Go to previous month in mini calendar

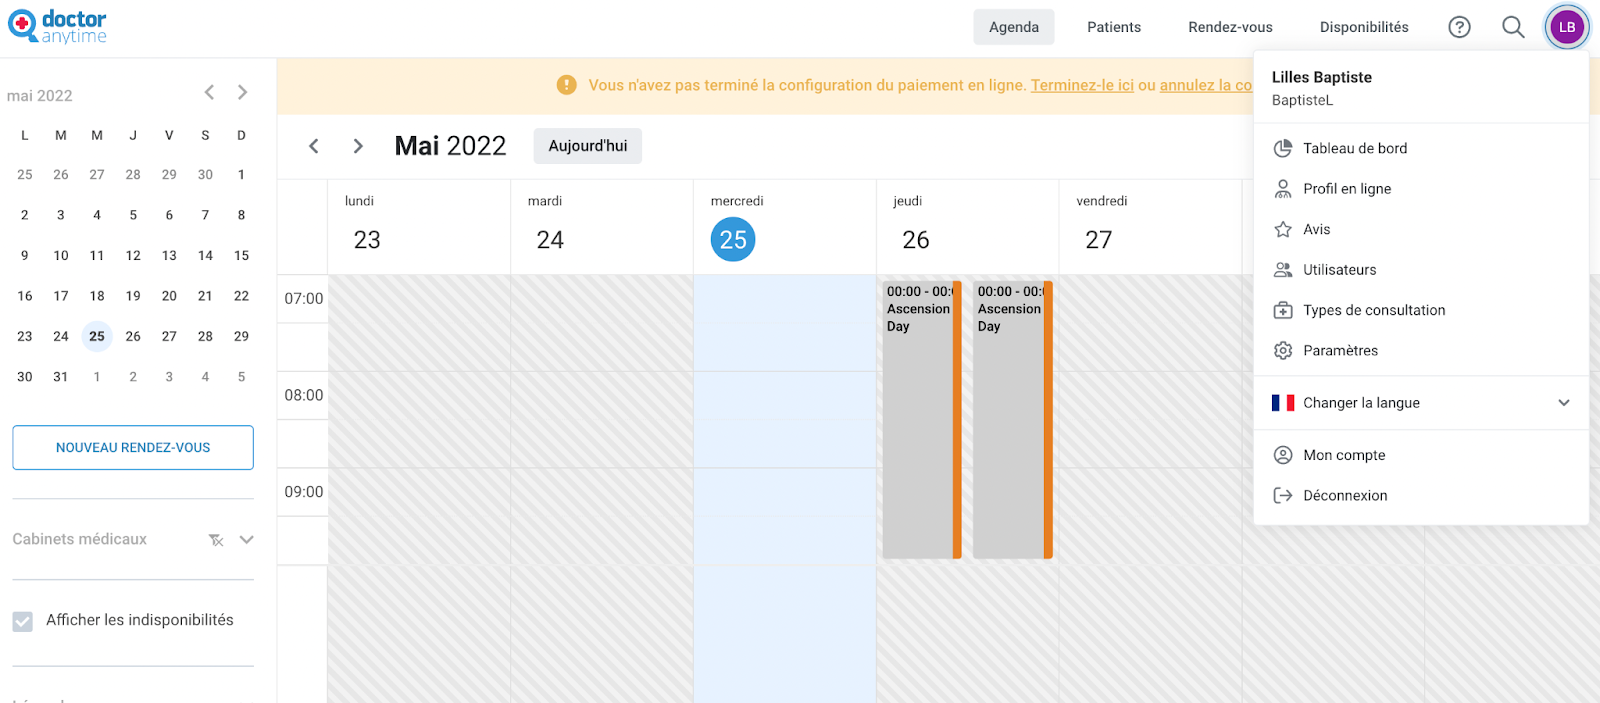[x=209, y=92]
